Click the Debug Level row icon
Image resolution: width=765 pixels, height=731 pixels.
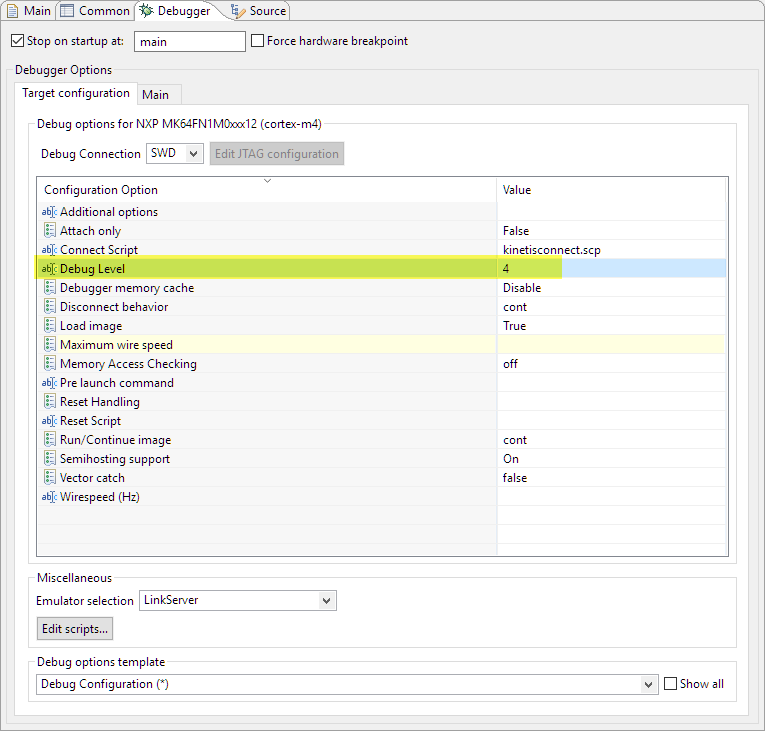[50, 269]
